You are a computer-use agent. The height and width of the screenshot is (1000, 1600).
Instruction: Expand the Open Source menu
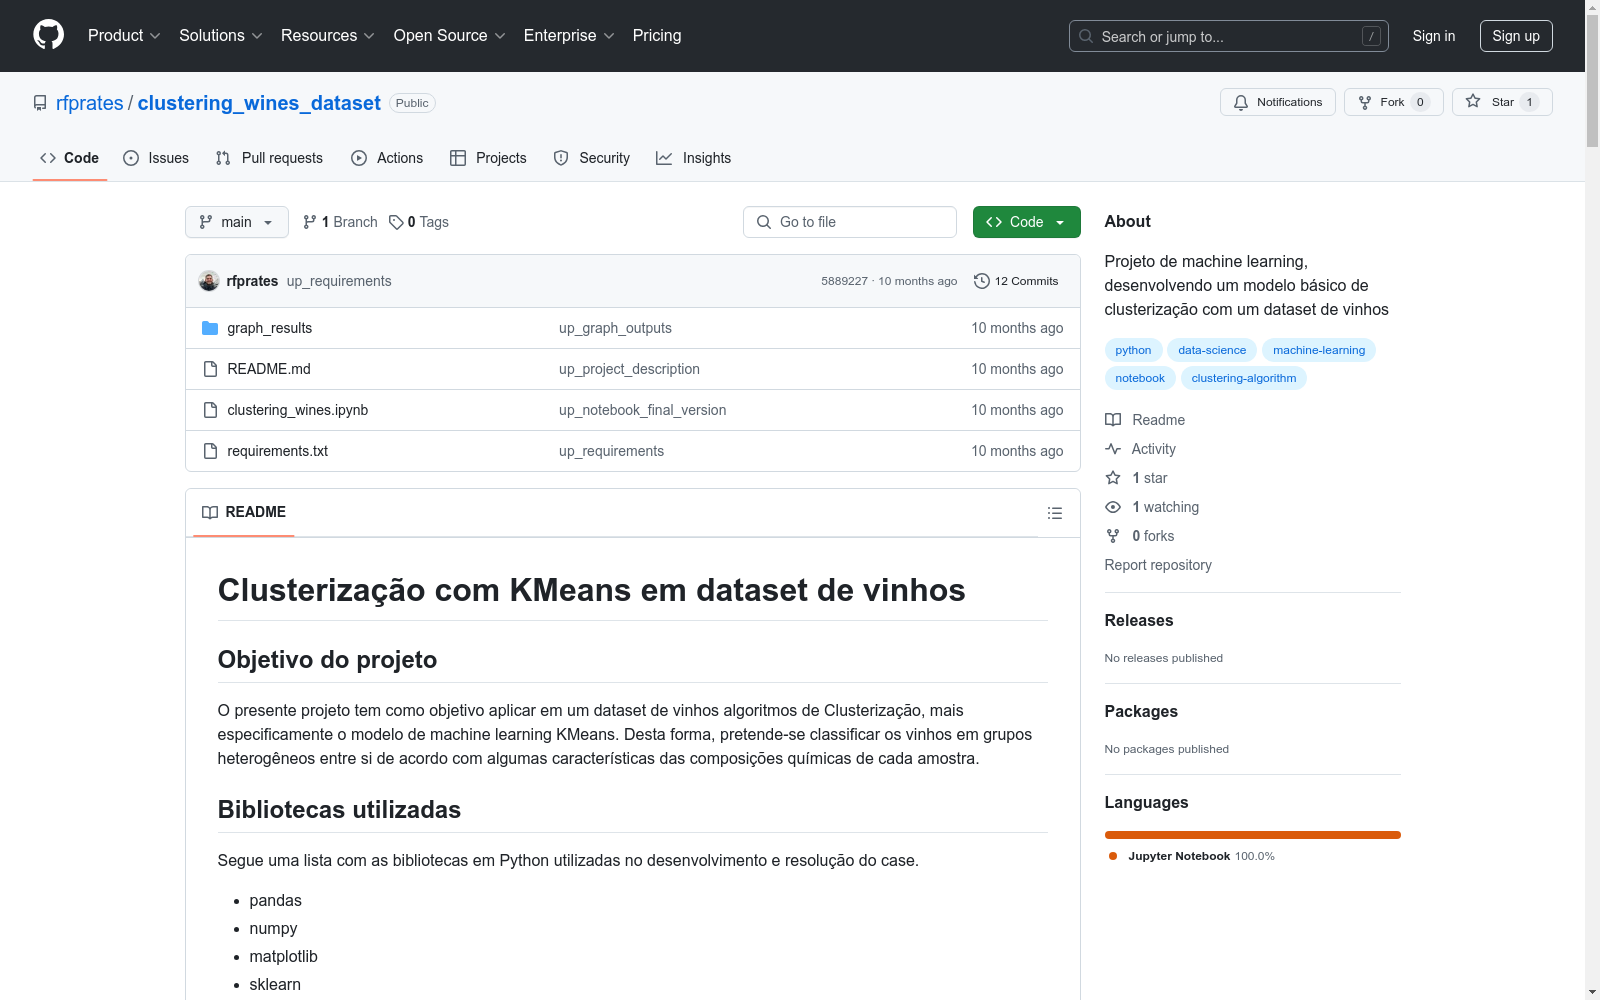[x=450, y=35]
